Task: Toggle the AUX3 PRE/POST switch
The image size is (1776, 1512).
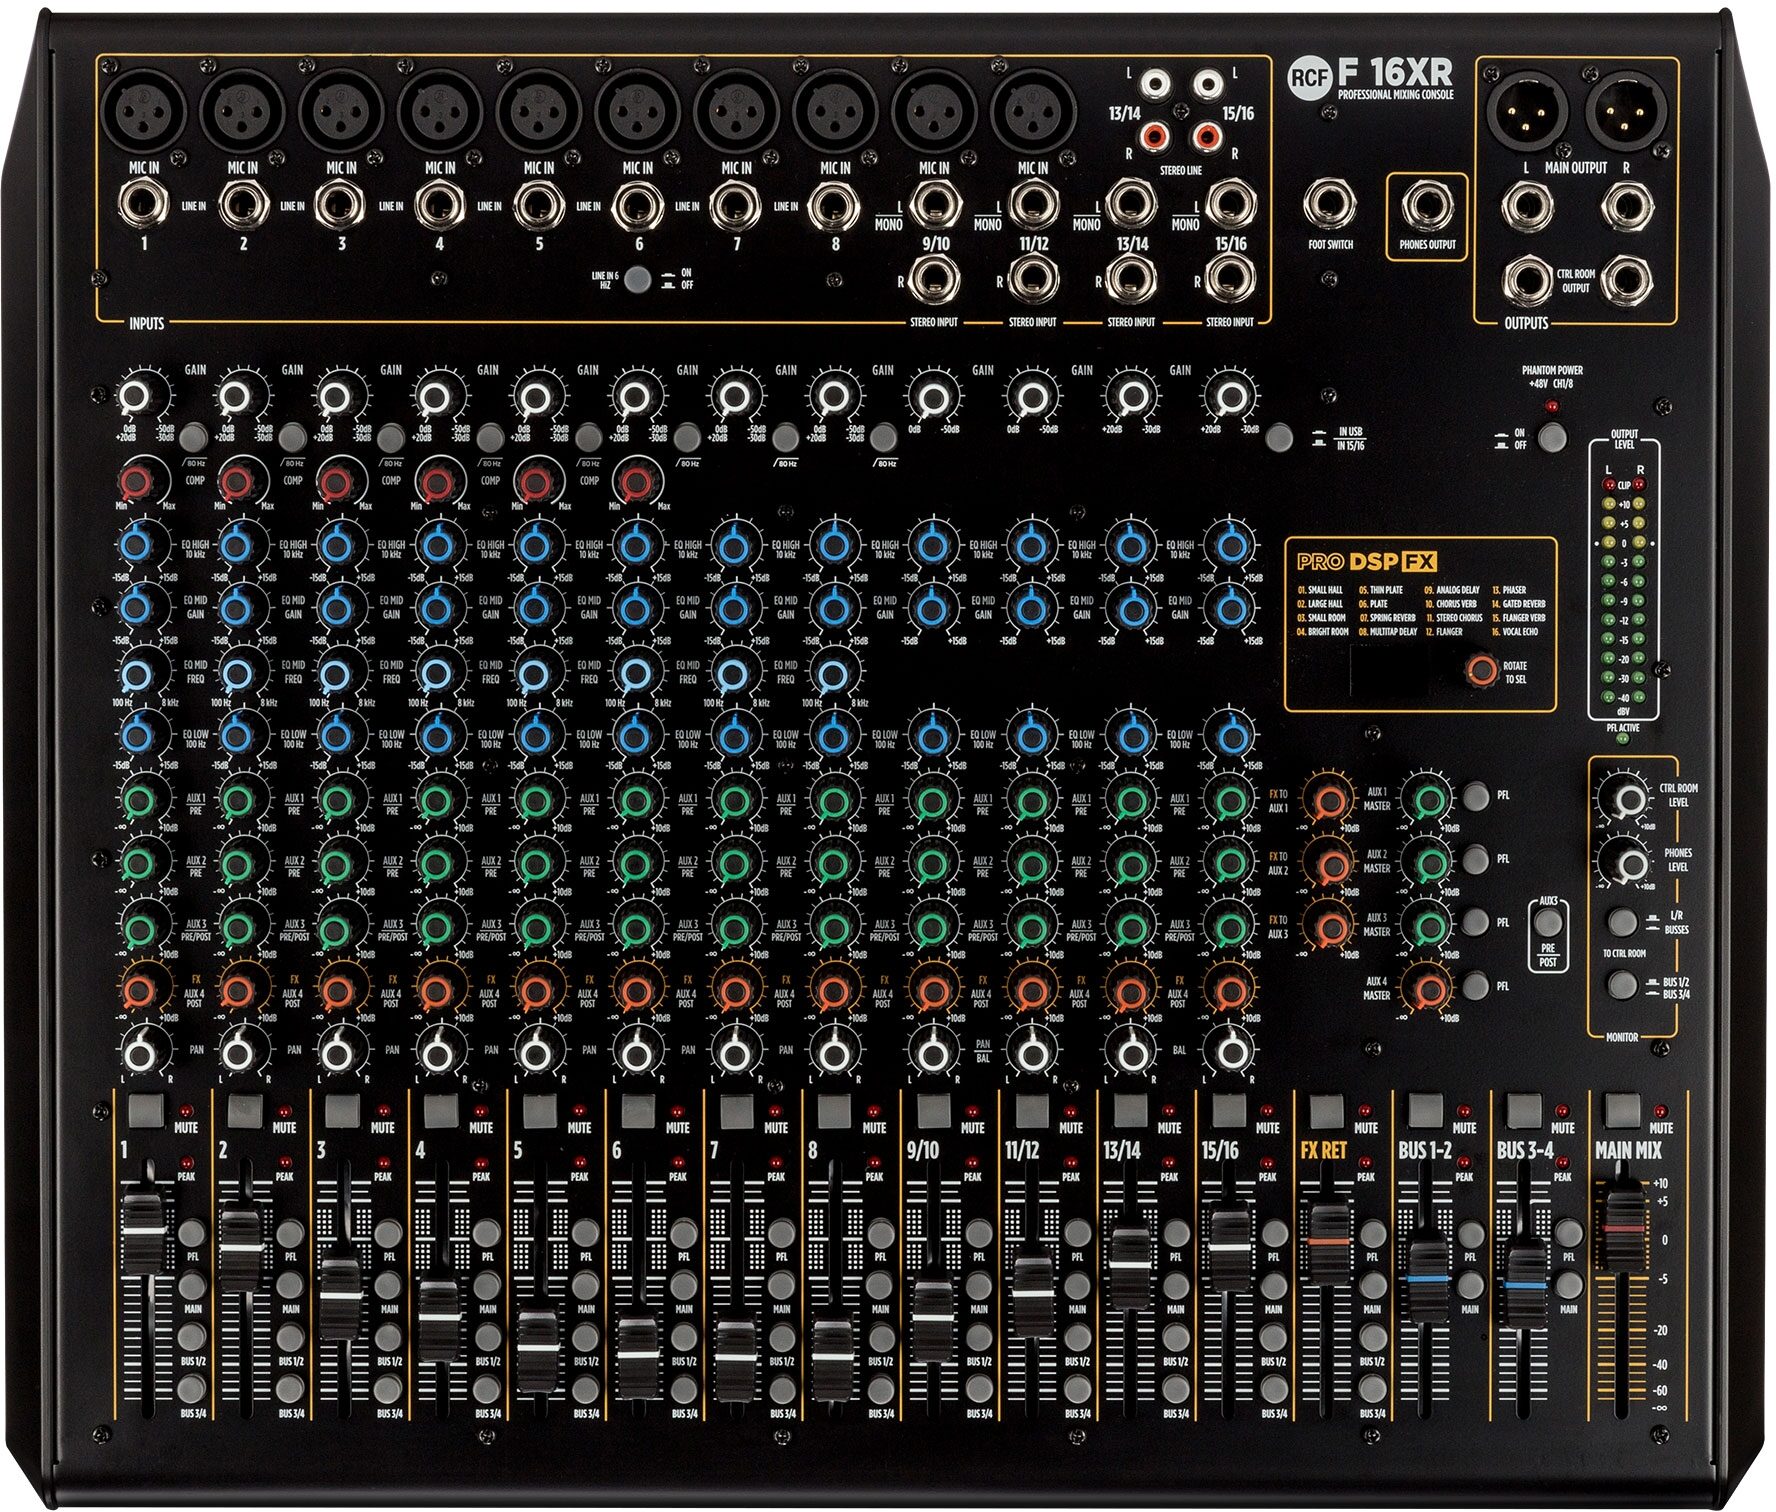Action: click(1547, 922)
